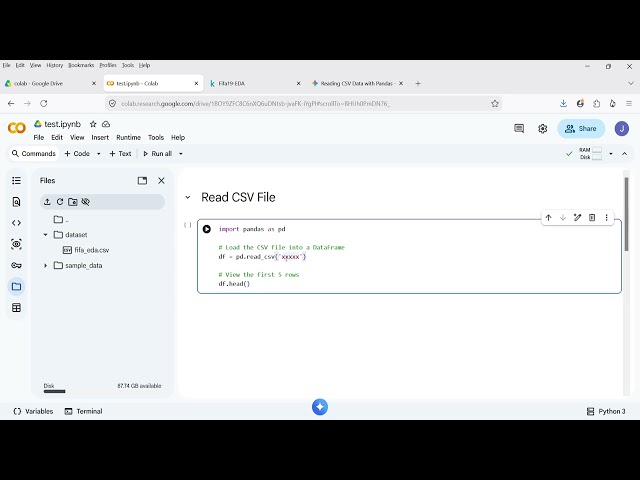Open the Variables panel

tap(33, 411)
